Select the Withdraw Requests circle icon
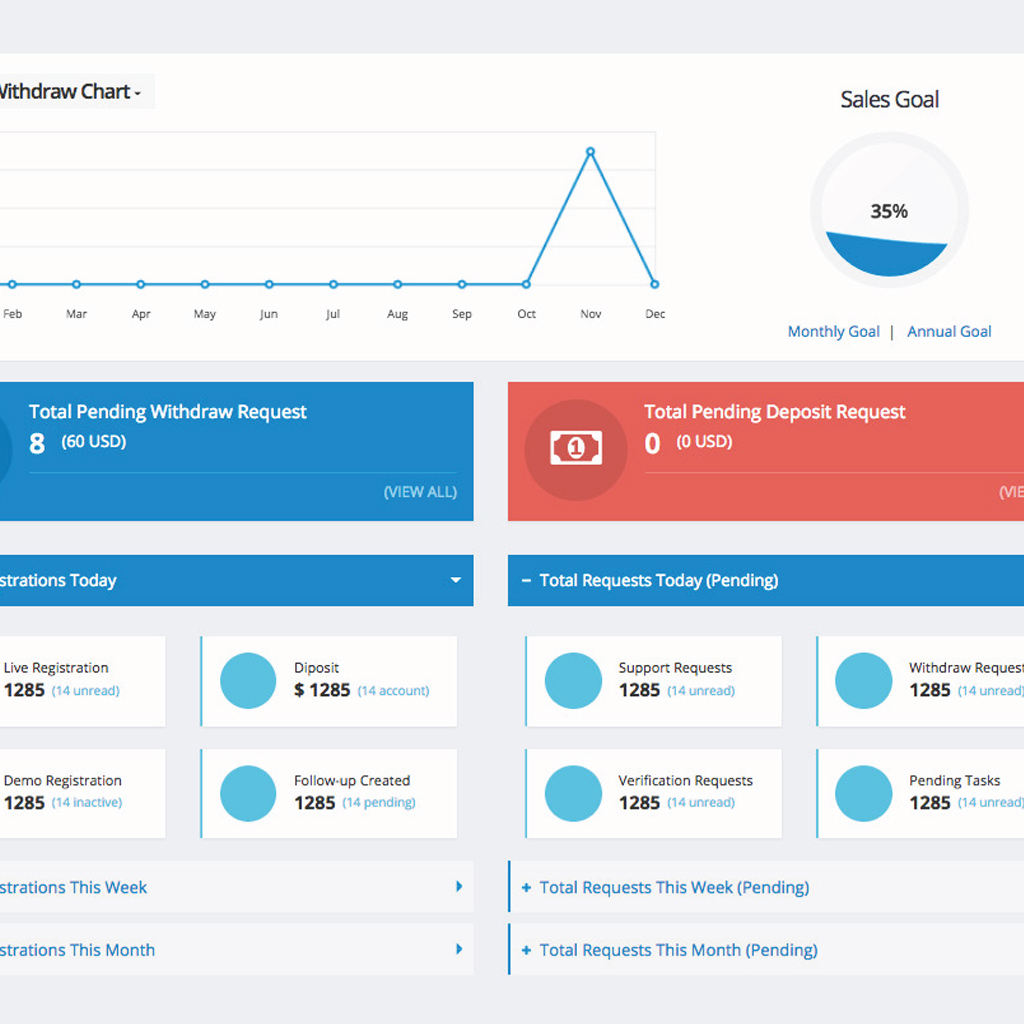1024x1024 pixels. (864, 681)
